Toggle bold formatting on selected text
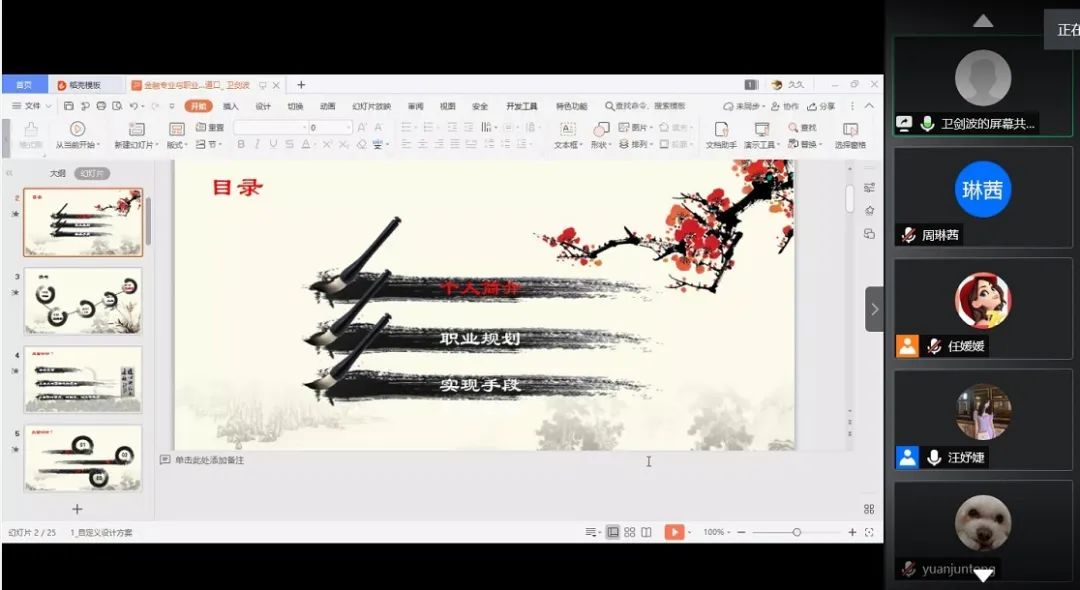 pyautogui.click(x=240, y=145)
